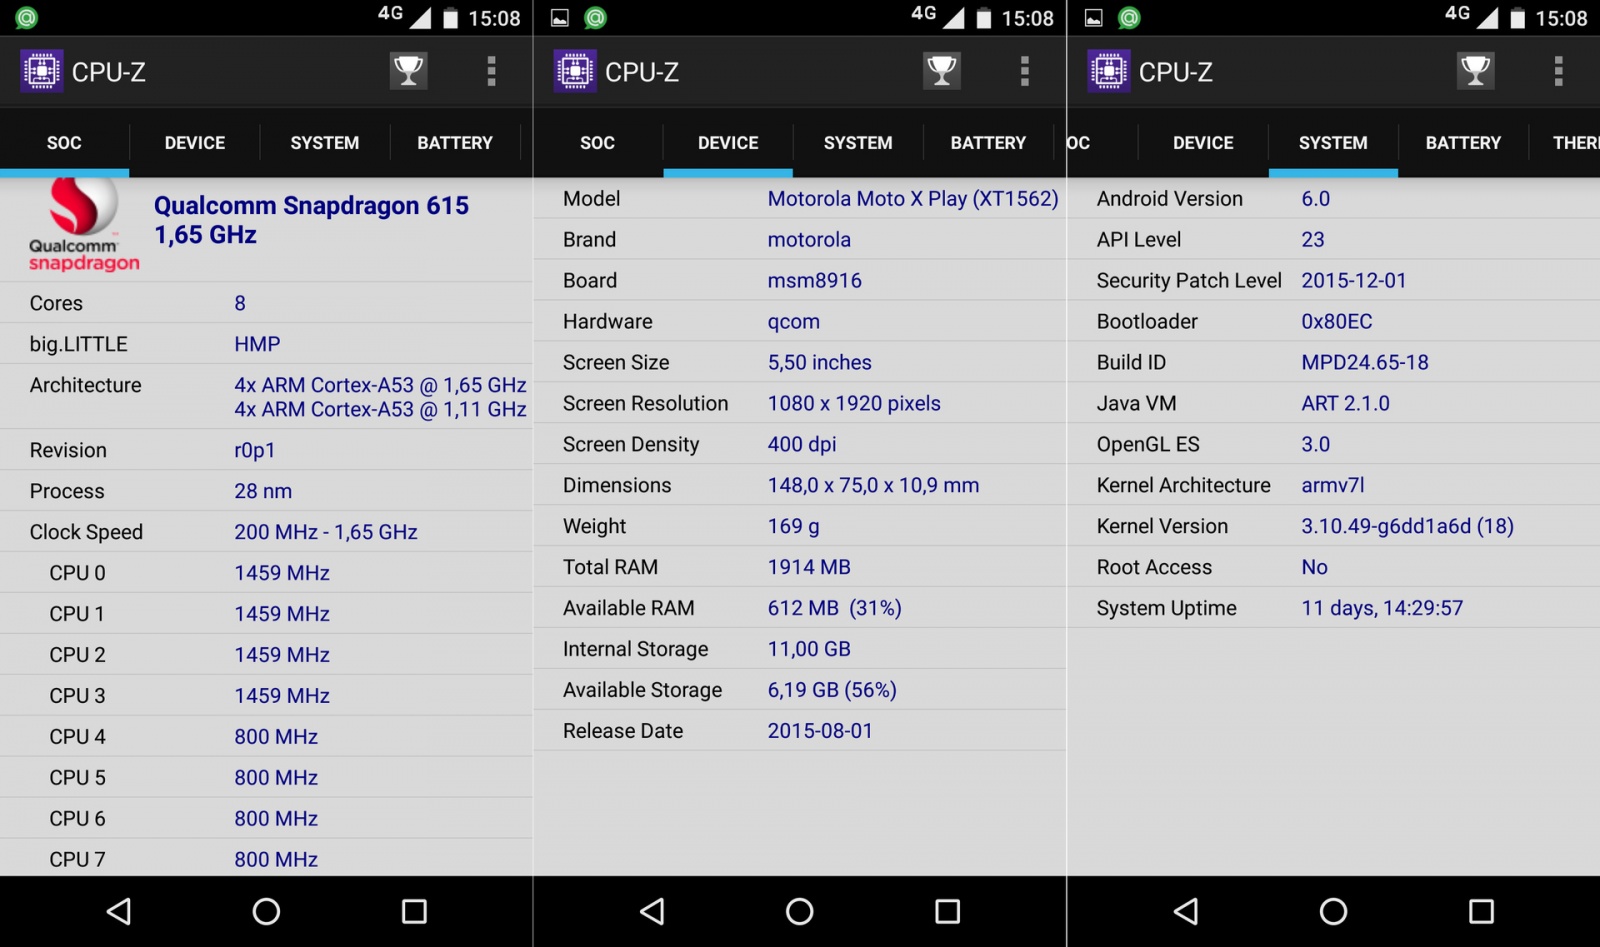The height and width of the screenshot is (947, 1600).
Task: Switch to the SOC tab in the middle screen
Action: click(x=598, y=143)
